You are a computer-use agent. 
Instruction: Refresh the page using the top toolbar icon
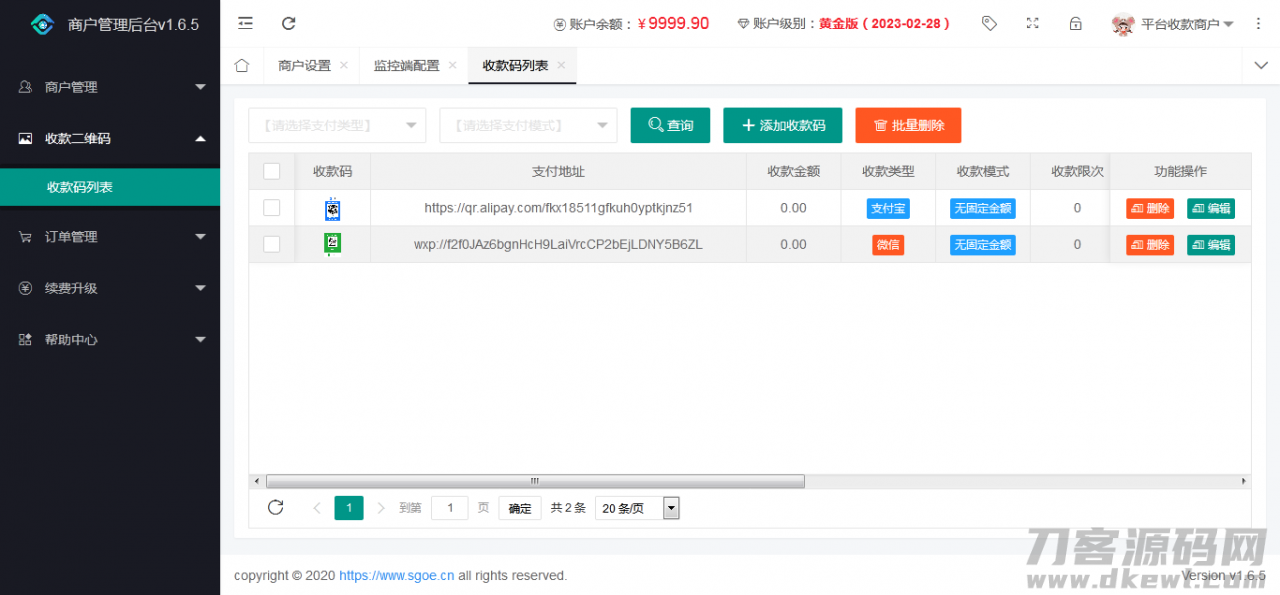[289, 22]
